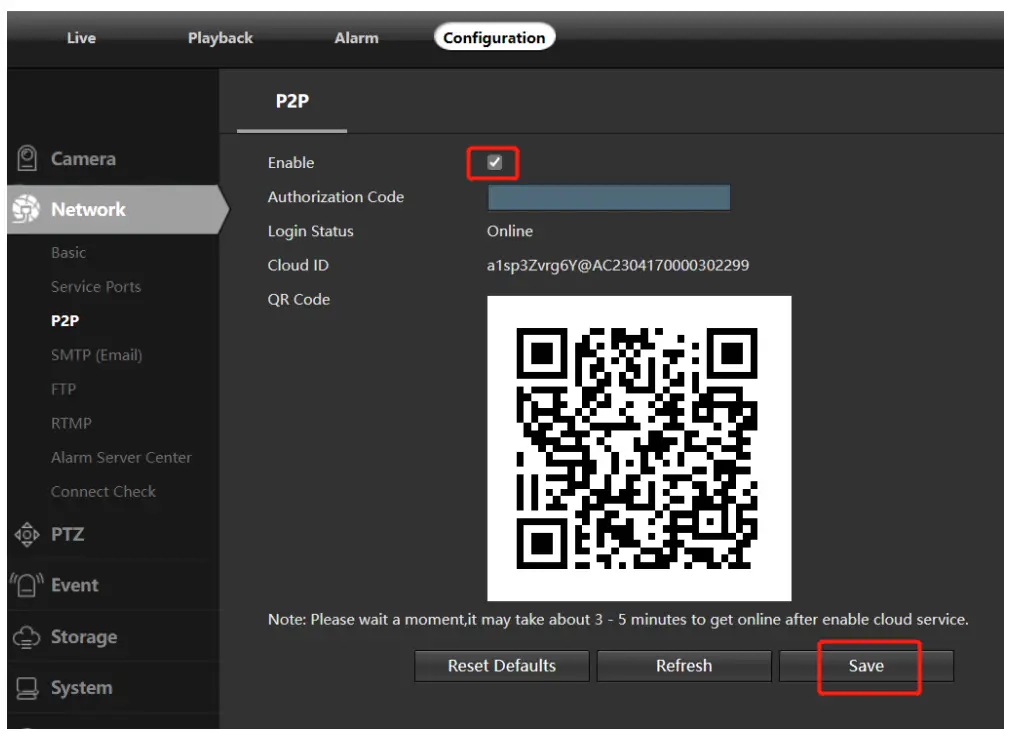The height and width of the screenshot is (740, 1013).
Task: Select the P2P page tab header
Action: pos(293,101)
